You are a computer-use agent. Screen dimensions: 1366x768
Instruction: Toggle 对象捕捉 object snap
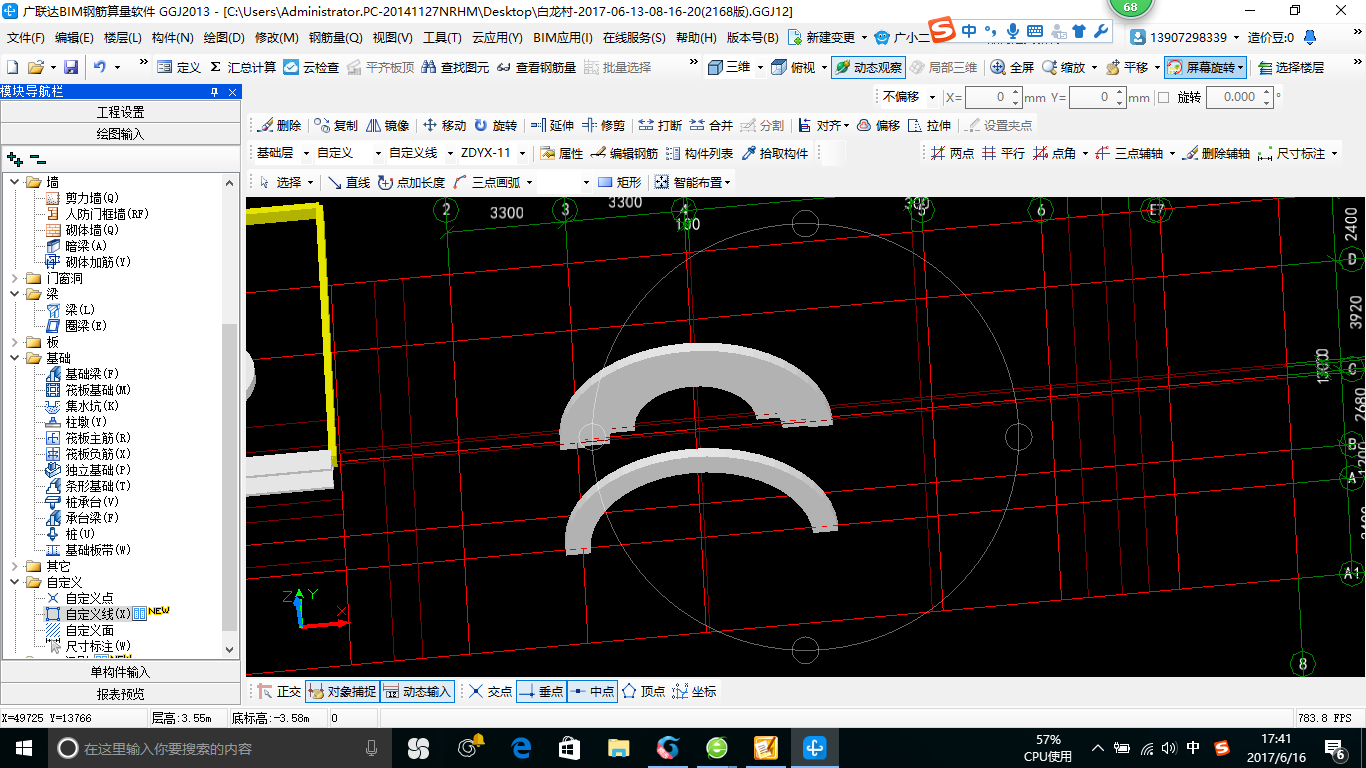(x=342, y=691)
